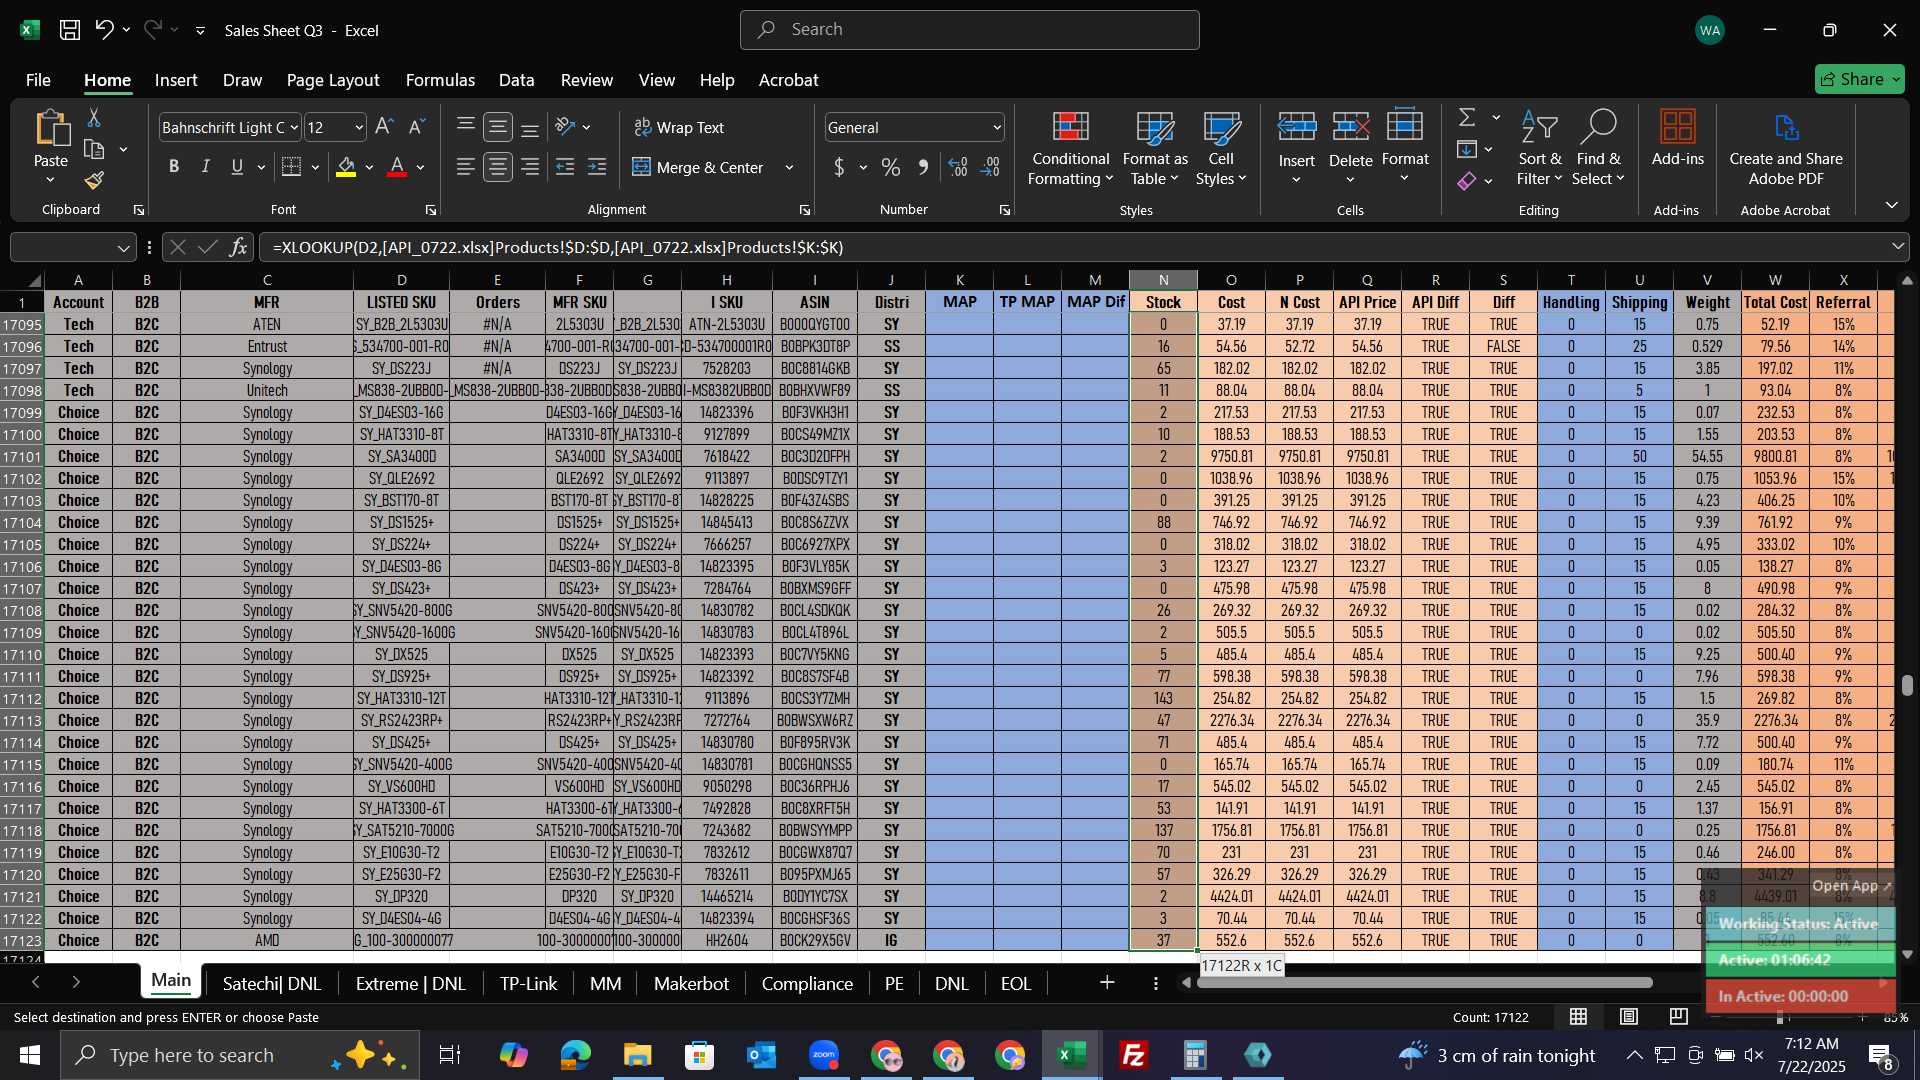Viewport: 1920px width, 1080px height.
Task: Click Create and Share Adobe PDF
Action: coord(1786,148)
